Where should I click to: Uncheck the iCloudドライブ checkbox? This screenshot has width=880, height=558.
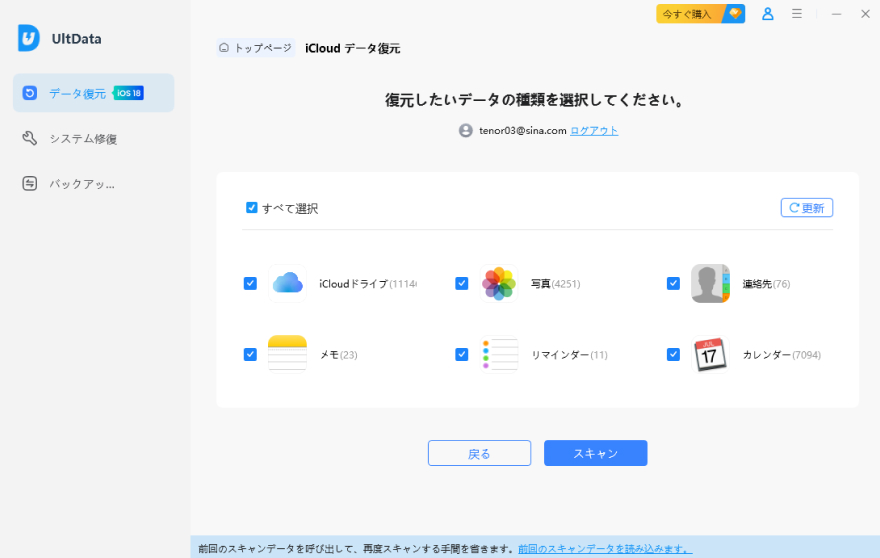coord(250,283)
